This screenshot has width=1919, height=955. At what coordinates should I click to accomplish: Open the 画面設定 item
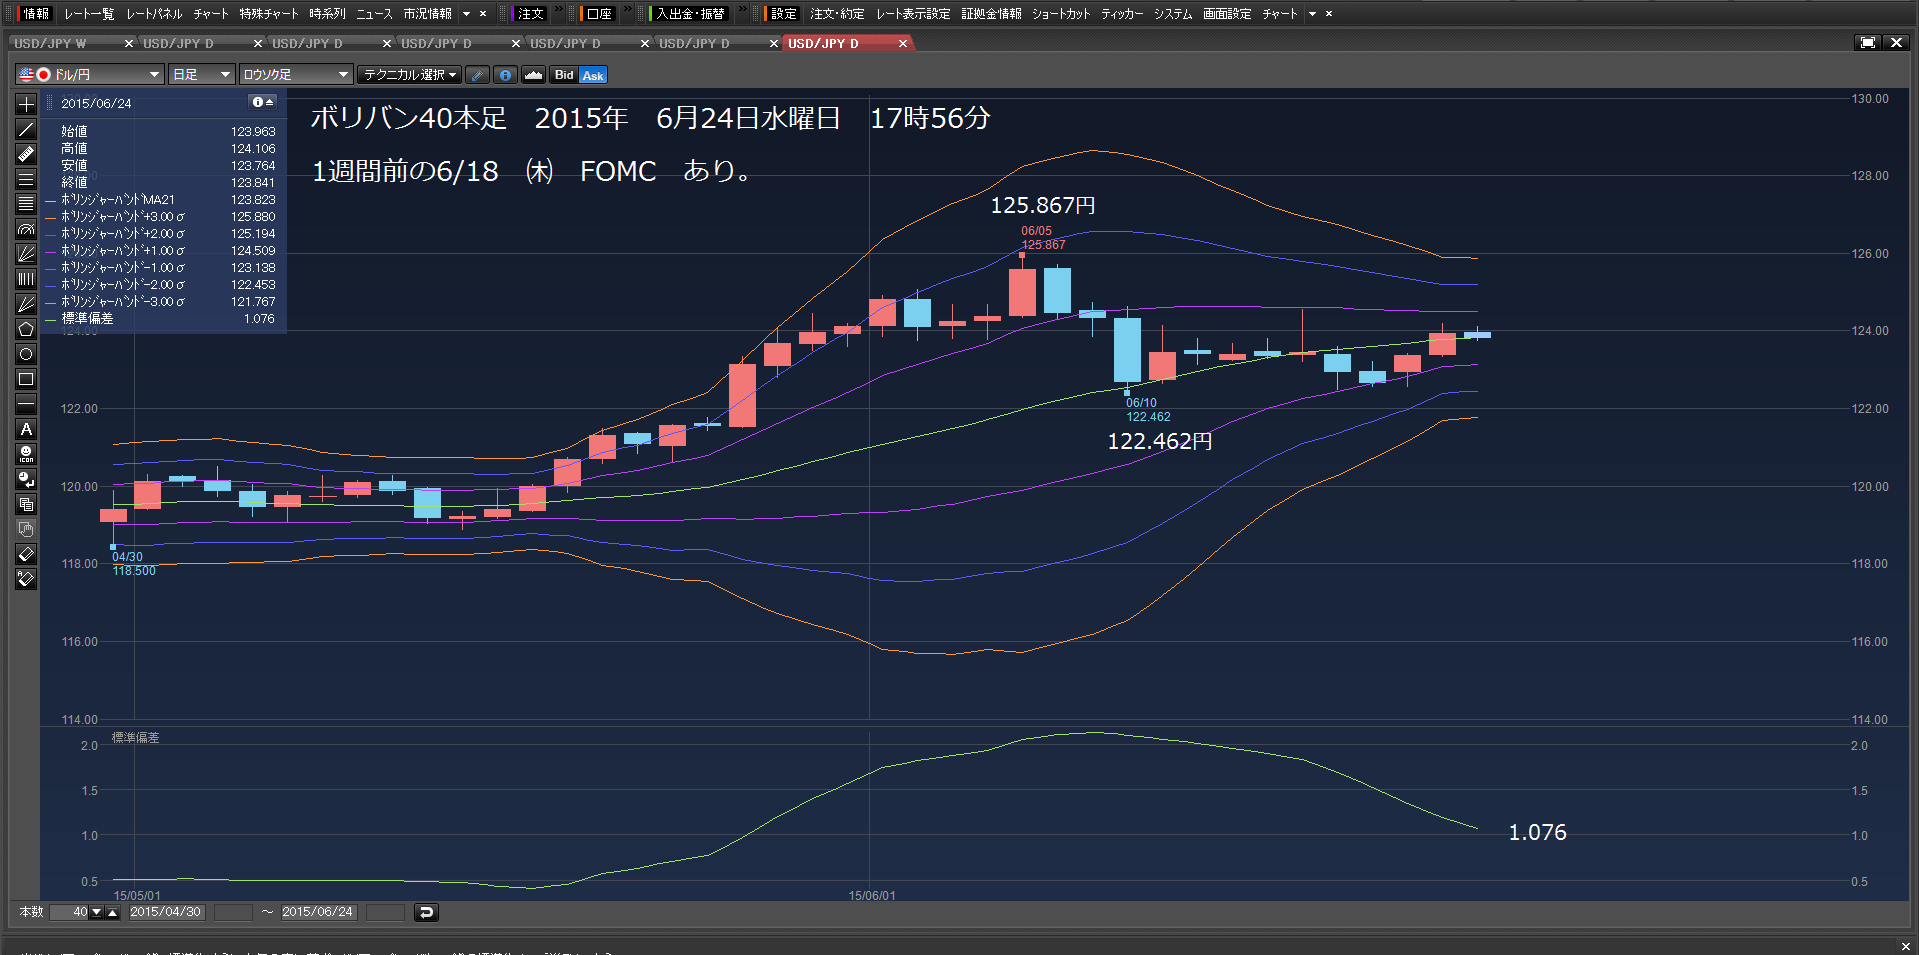click(1227, 14)
